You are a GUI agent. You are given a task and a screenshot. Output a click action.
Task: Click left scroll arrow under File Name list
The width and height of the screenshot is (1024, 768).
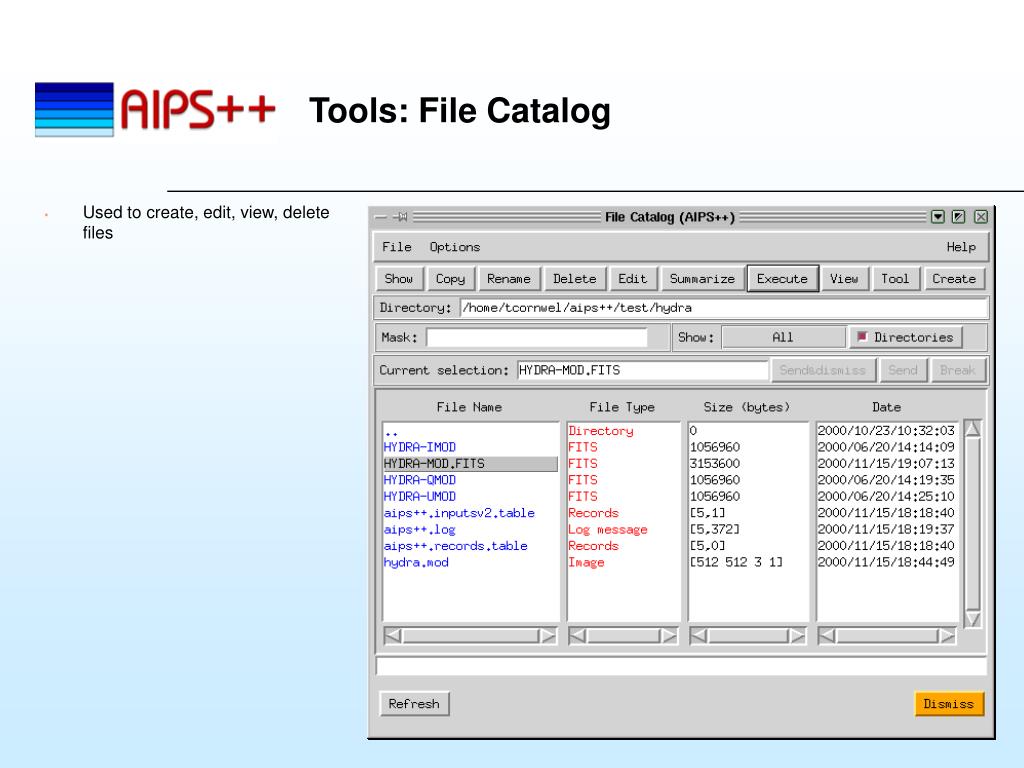coord(393,635)
